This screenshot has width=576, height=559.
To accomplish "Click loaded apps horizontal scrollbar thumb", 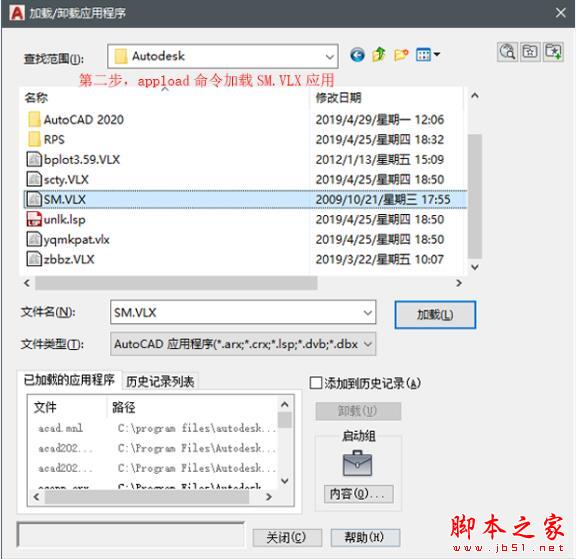I will [x=147, y=497].
